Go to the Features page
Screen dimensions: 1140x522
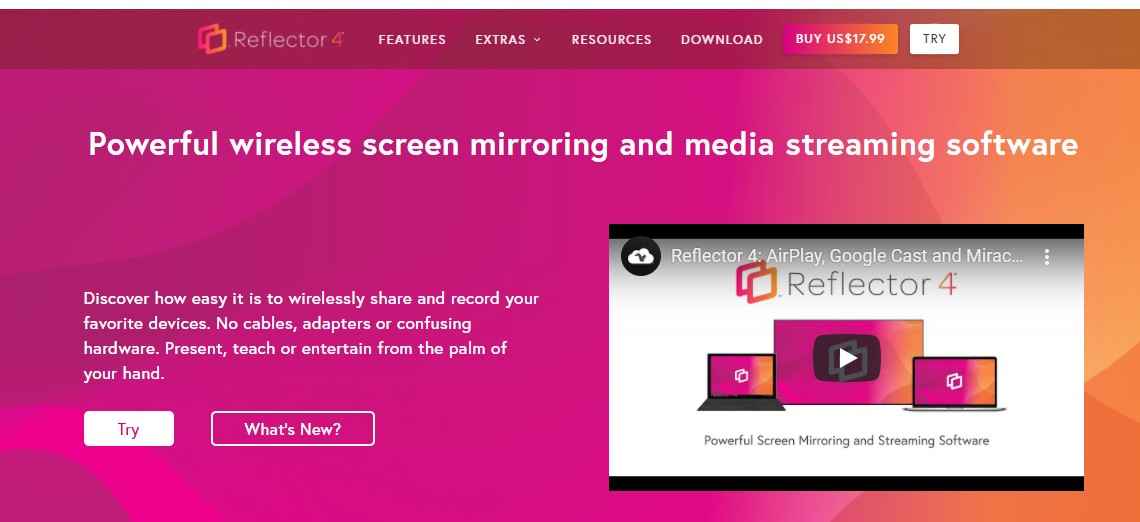pyautogui.click(x=412, y=40)
